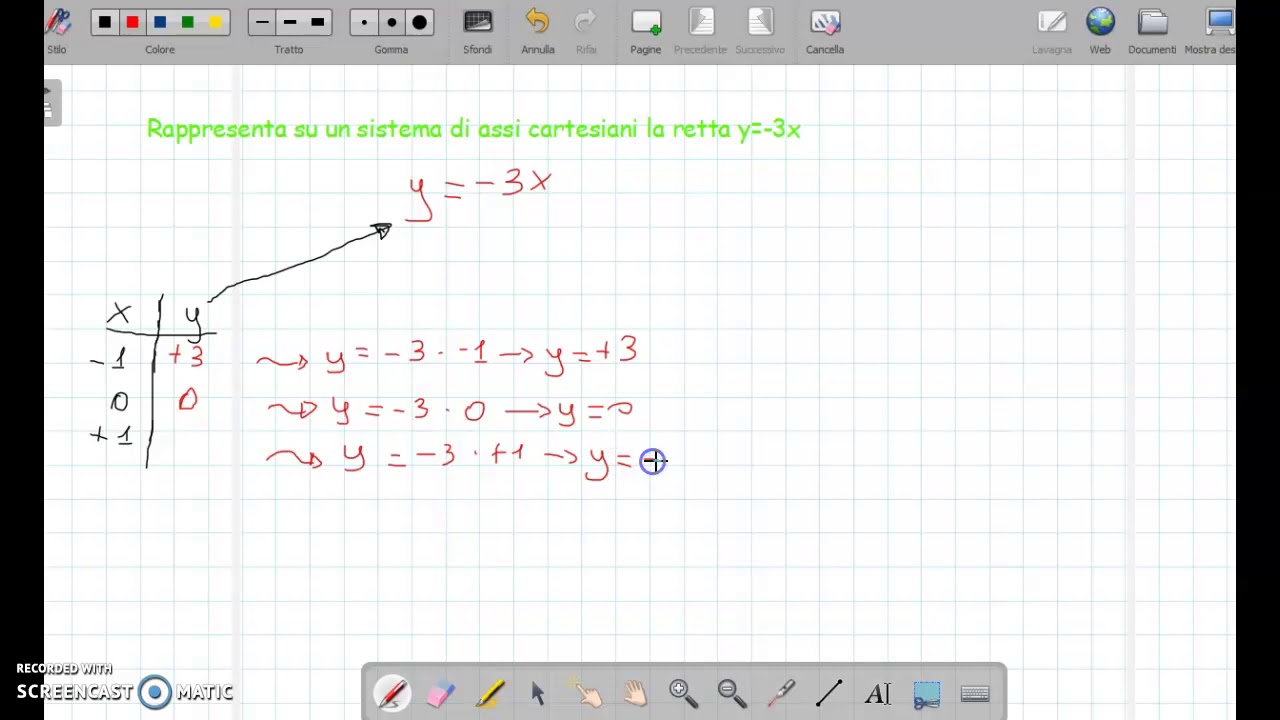Select the pointing finger interaction tool
The height and width of the screenshot is (720, 1280).
[x=587, y=692]
